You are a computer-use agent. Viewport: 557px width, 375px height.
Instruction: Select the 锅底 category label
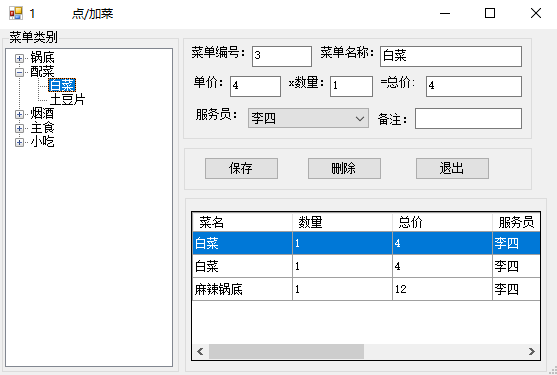42,58
